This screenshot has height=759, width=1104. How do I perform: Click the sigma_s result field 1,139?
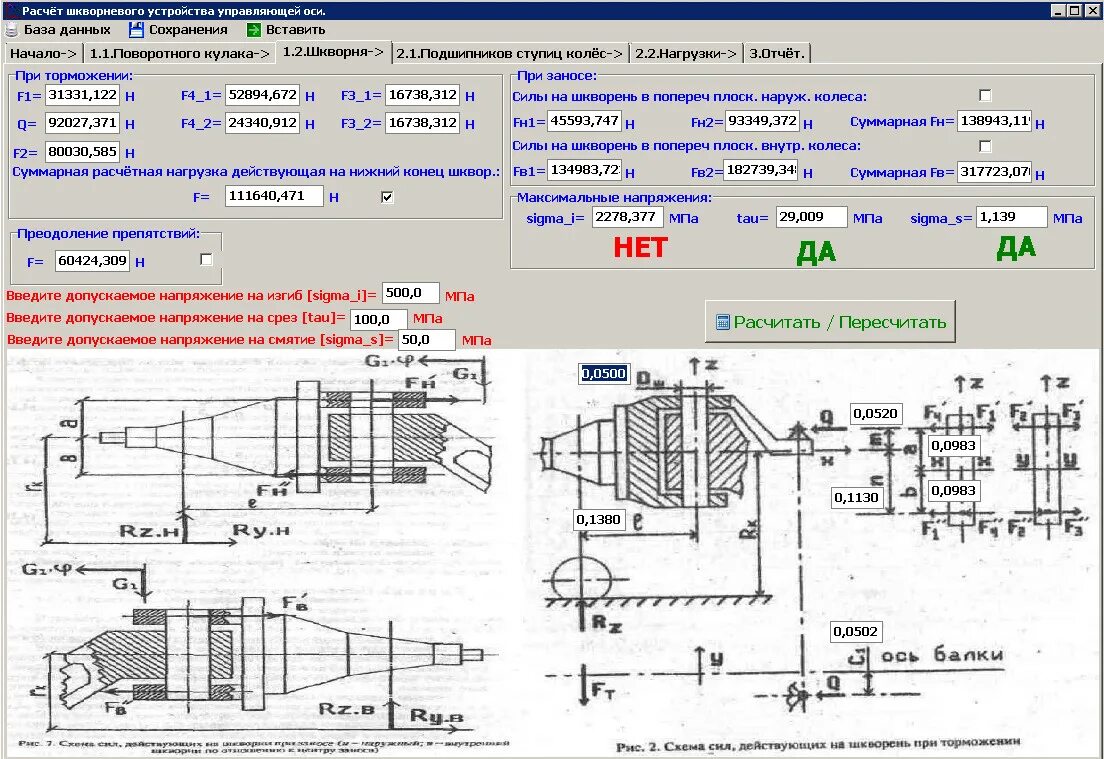(1012, 218)
